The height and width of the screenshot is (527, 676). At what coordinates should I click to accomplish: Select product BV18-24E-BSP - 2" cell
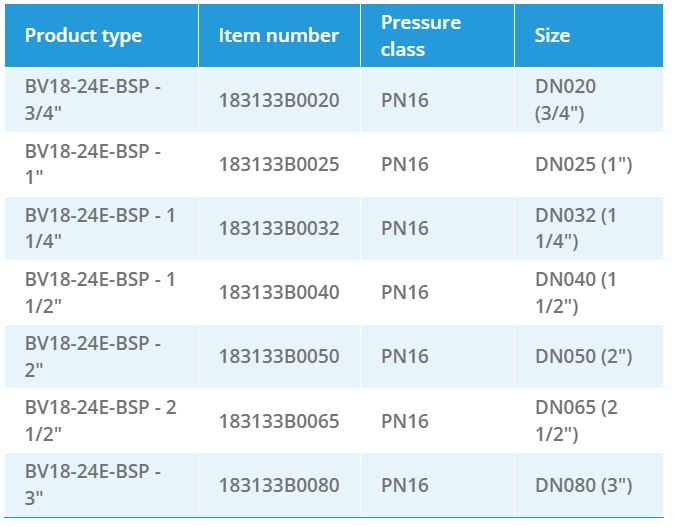[93, 356]
